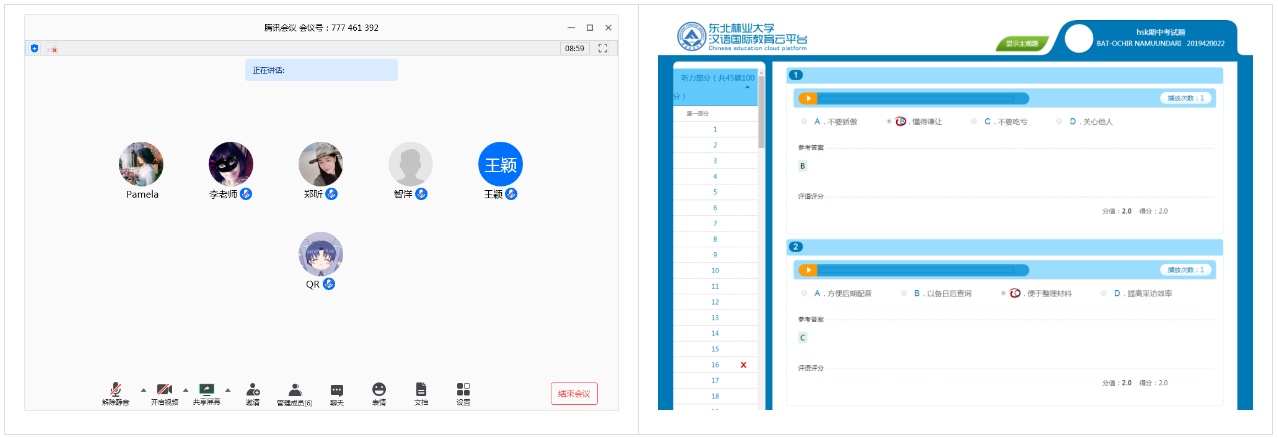Open 管理成员 member management panel
This screenshot has width=1278, height=438.
click(x=294, y=391)
